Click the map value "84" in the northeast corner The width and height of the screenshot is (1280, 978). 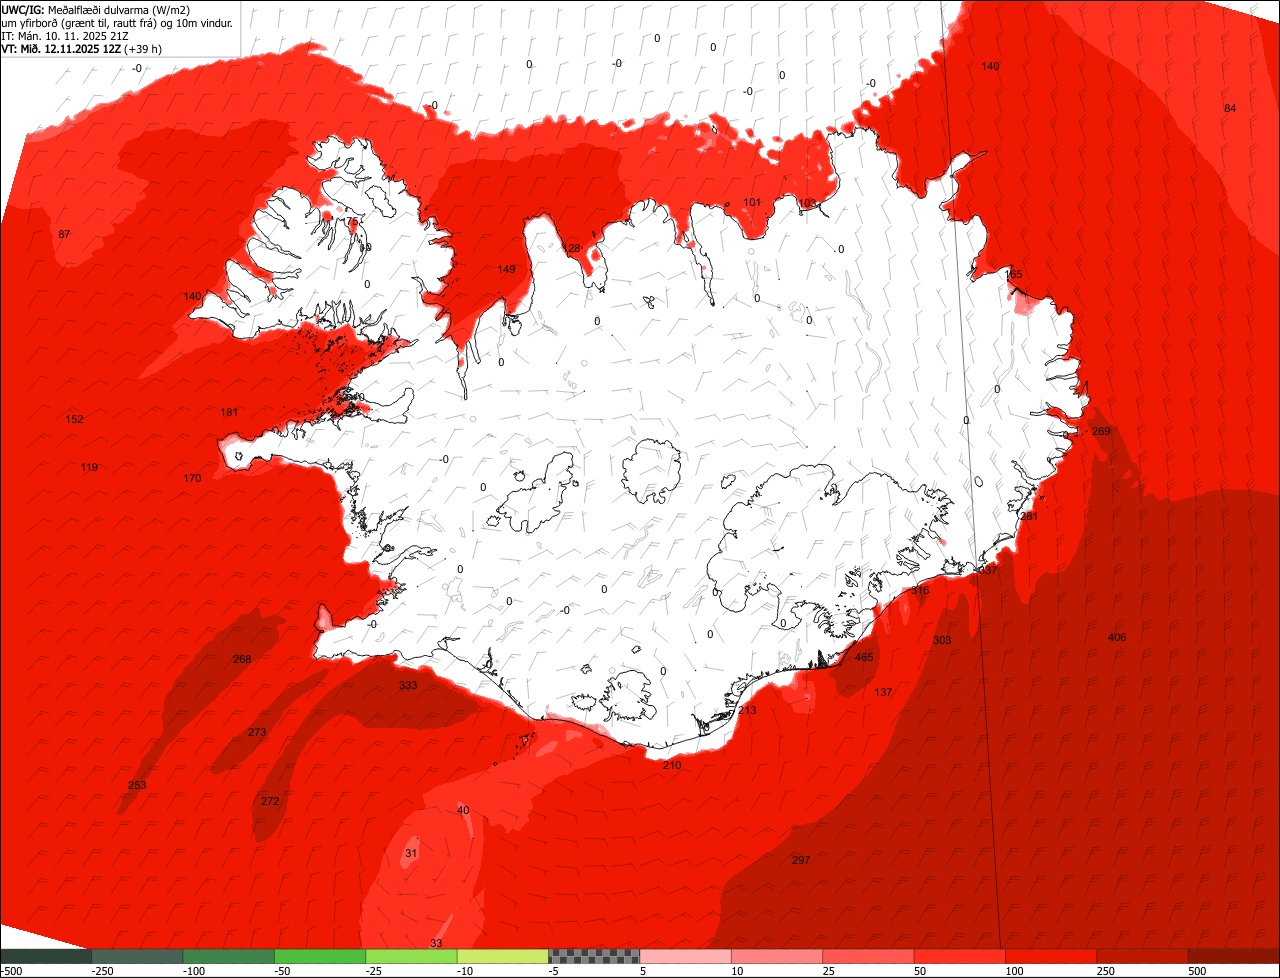click(x=1230, y=108)
